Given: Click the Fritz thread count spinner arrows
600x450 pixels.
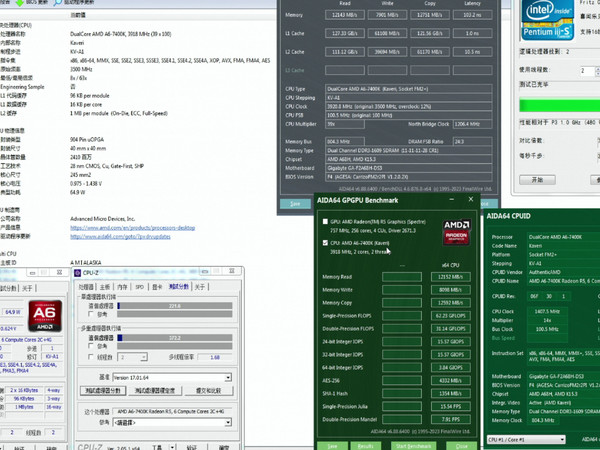Looking at the screenshot, I should coord(597,71).
